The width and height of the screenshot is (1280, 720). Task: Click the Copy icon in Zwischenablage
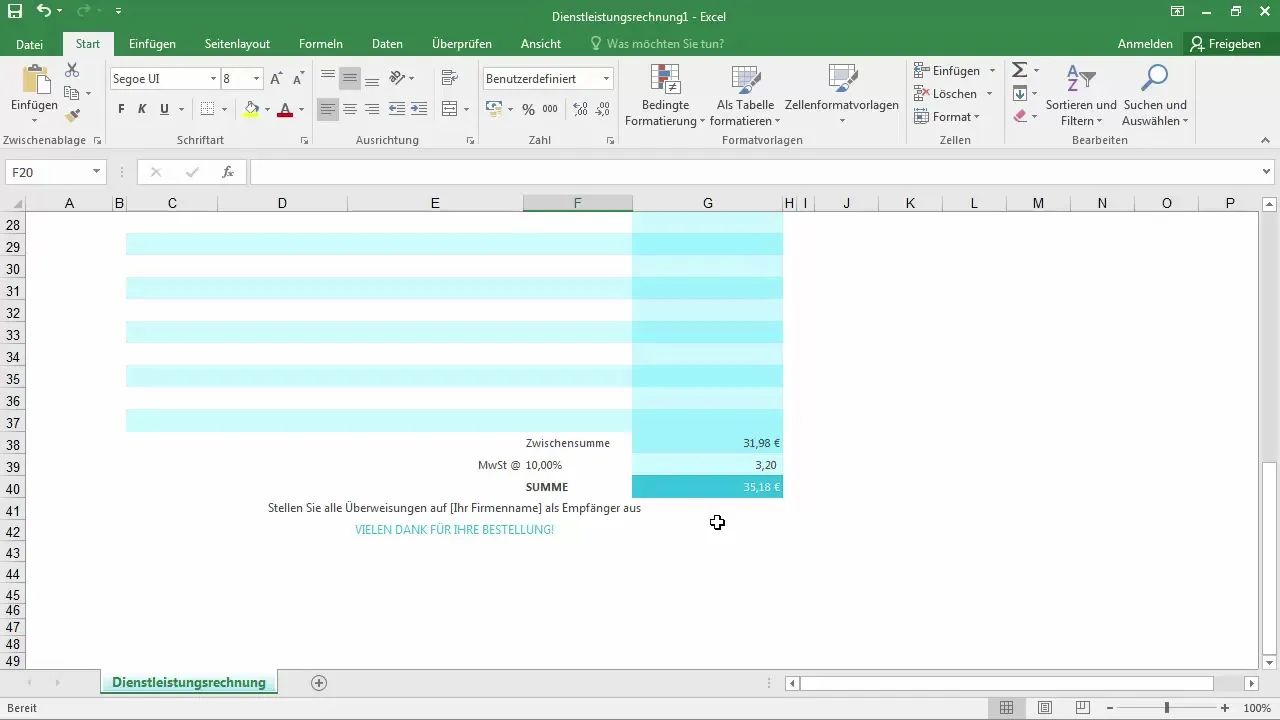pos(72,93)
